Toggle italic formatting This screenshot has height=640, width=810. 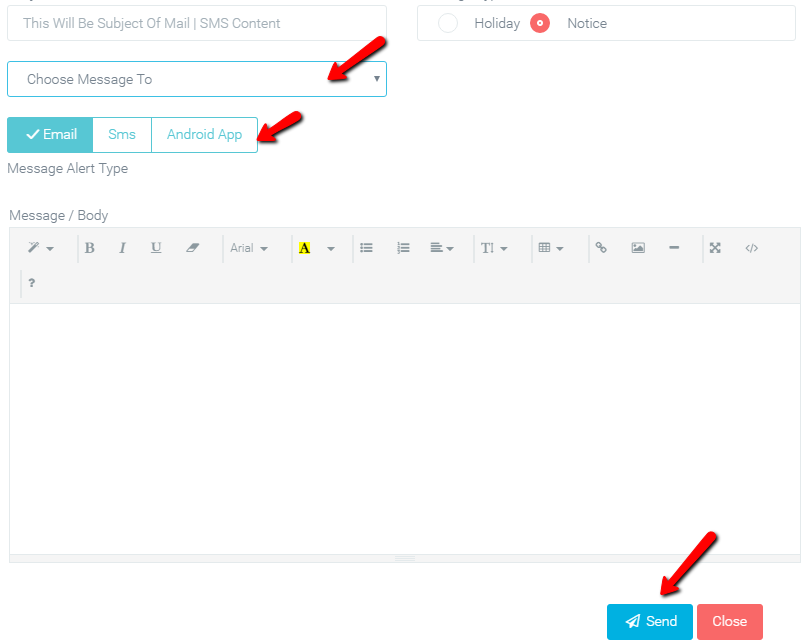click(x=122, y=248)
